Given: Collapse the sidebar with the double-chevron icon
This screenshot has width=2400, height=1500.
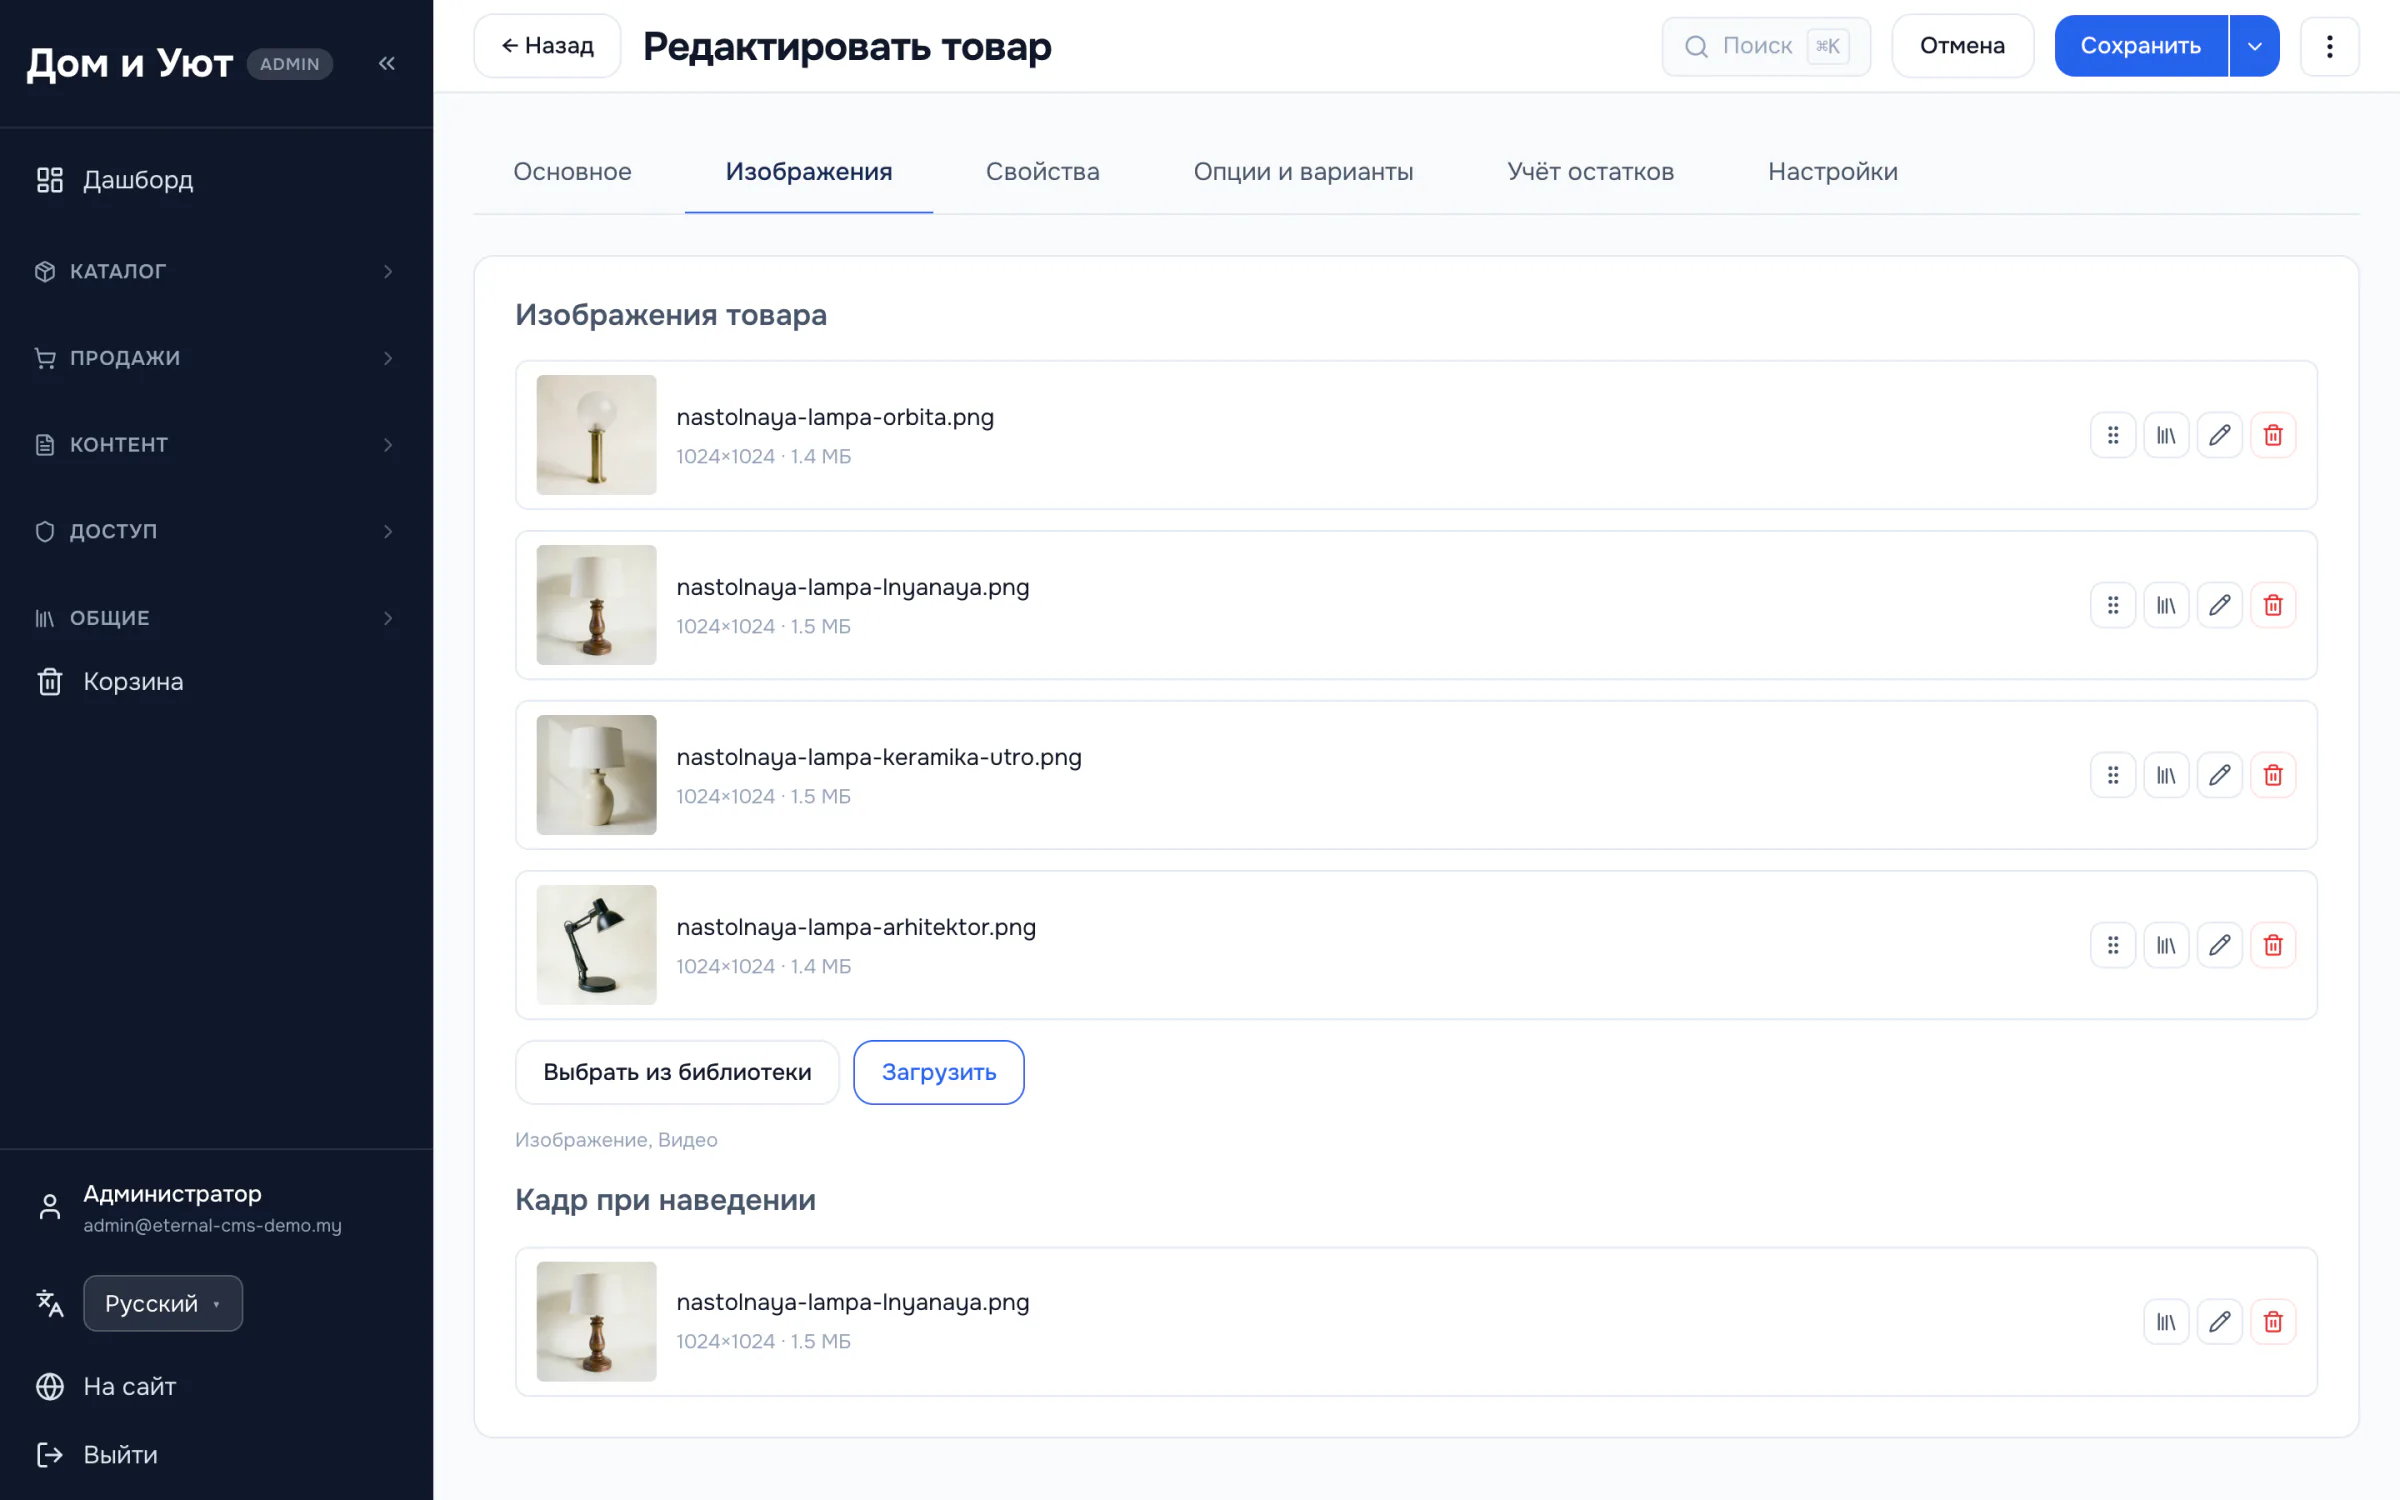Looking at the screenshot, I should (387, 64).
